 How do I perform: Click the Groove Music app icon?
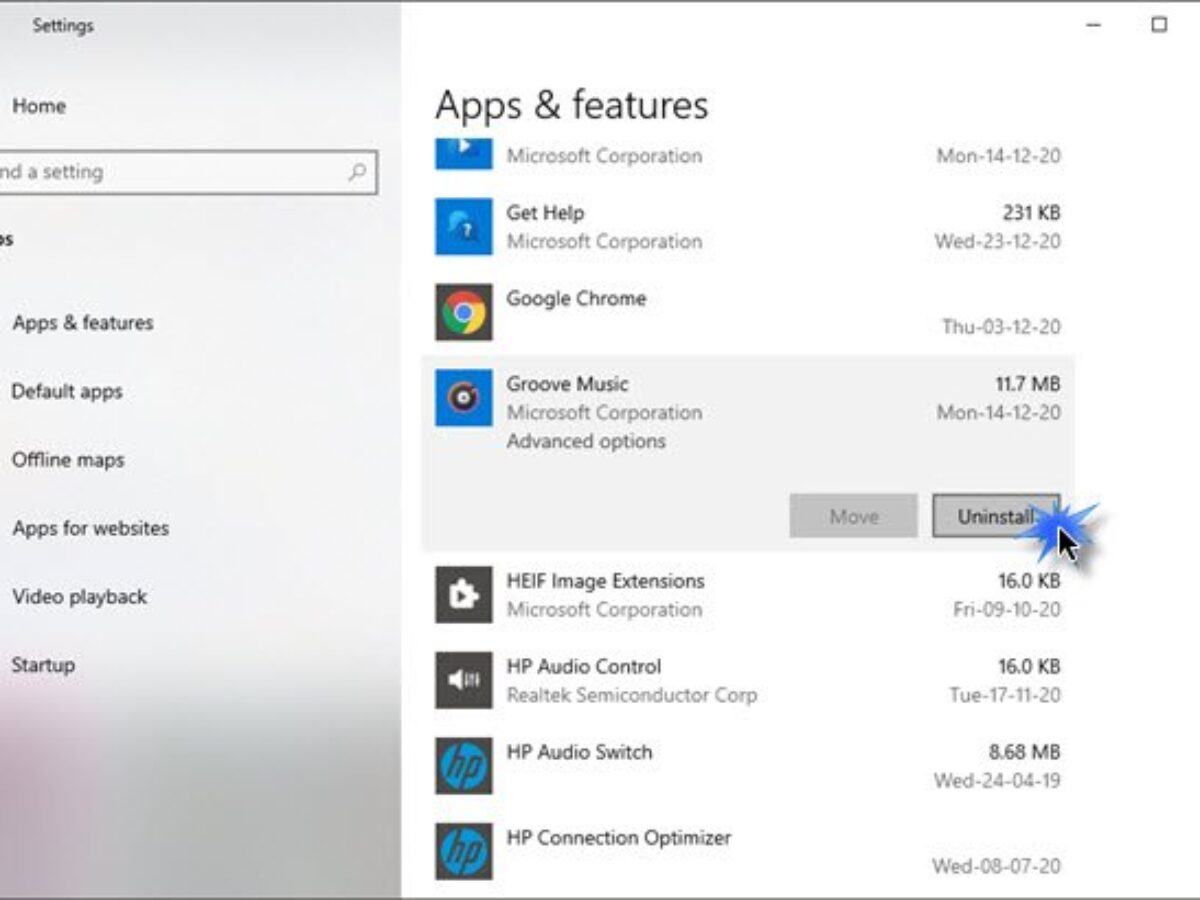[x=463, y=398]
